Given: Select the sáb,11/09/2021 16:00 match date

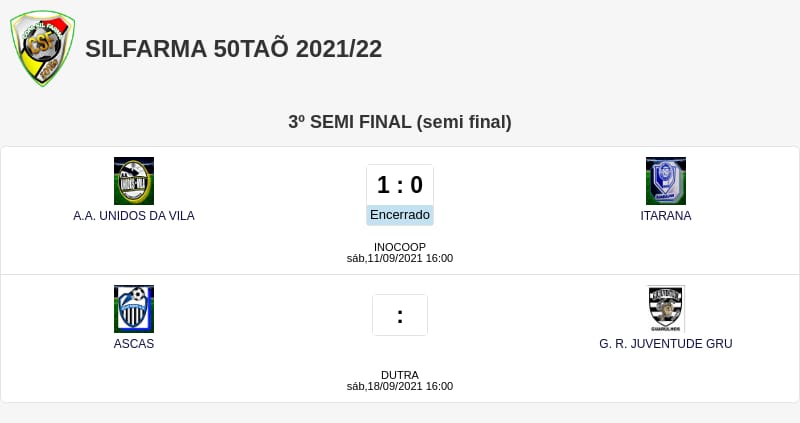Looking at the screenshot, I should pos(400,258).
